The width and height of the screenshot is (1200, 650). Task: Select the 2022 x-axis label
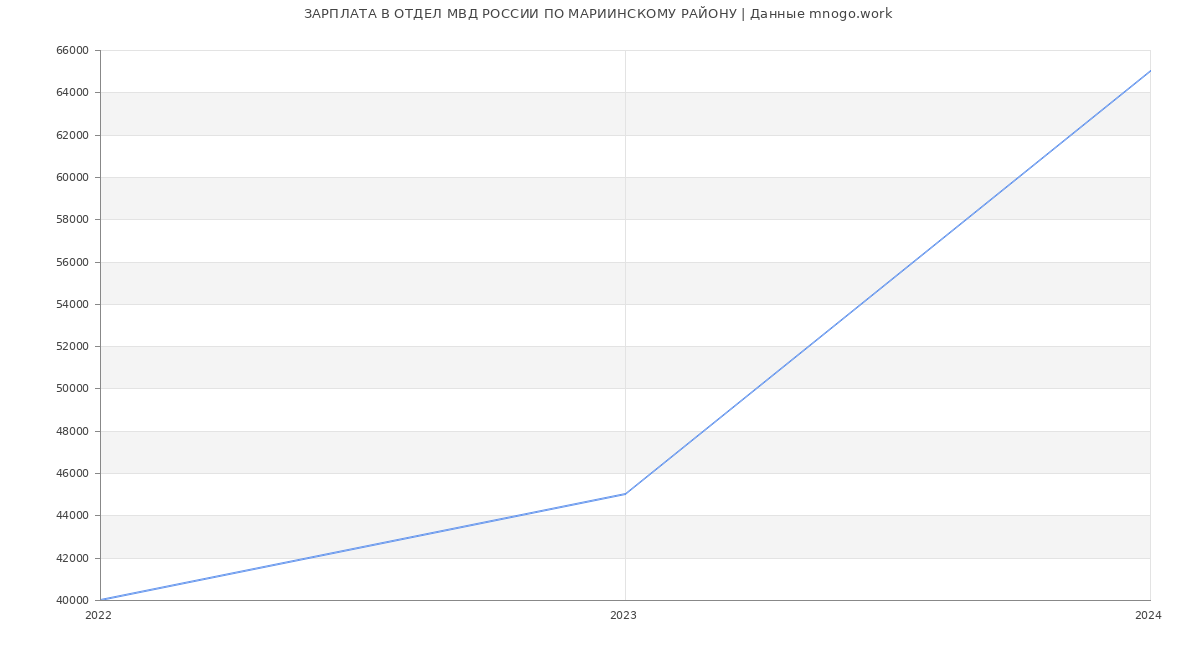98,616
